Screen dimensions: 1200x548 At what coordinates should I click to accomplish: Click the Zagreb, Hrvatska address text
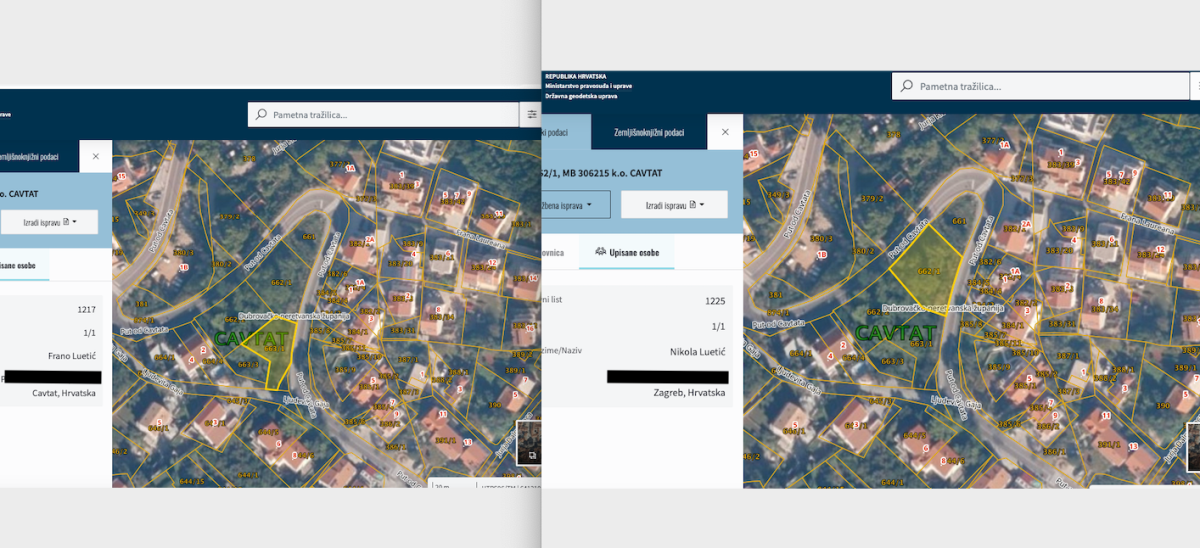[689, 392]
